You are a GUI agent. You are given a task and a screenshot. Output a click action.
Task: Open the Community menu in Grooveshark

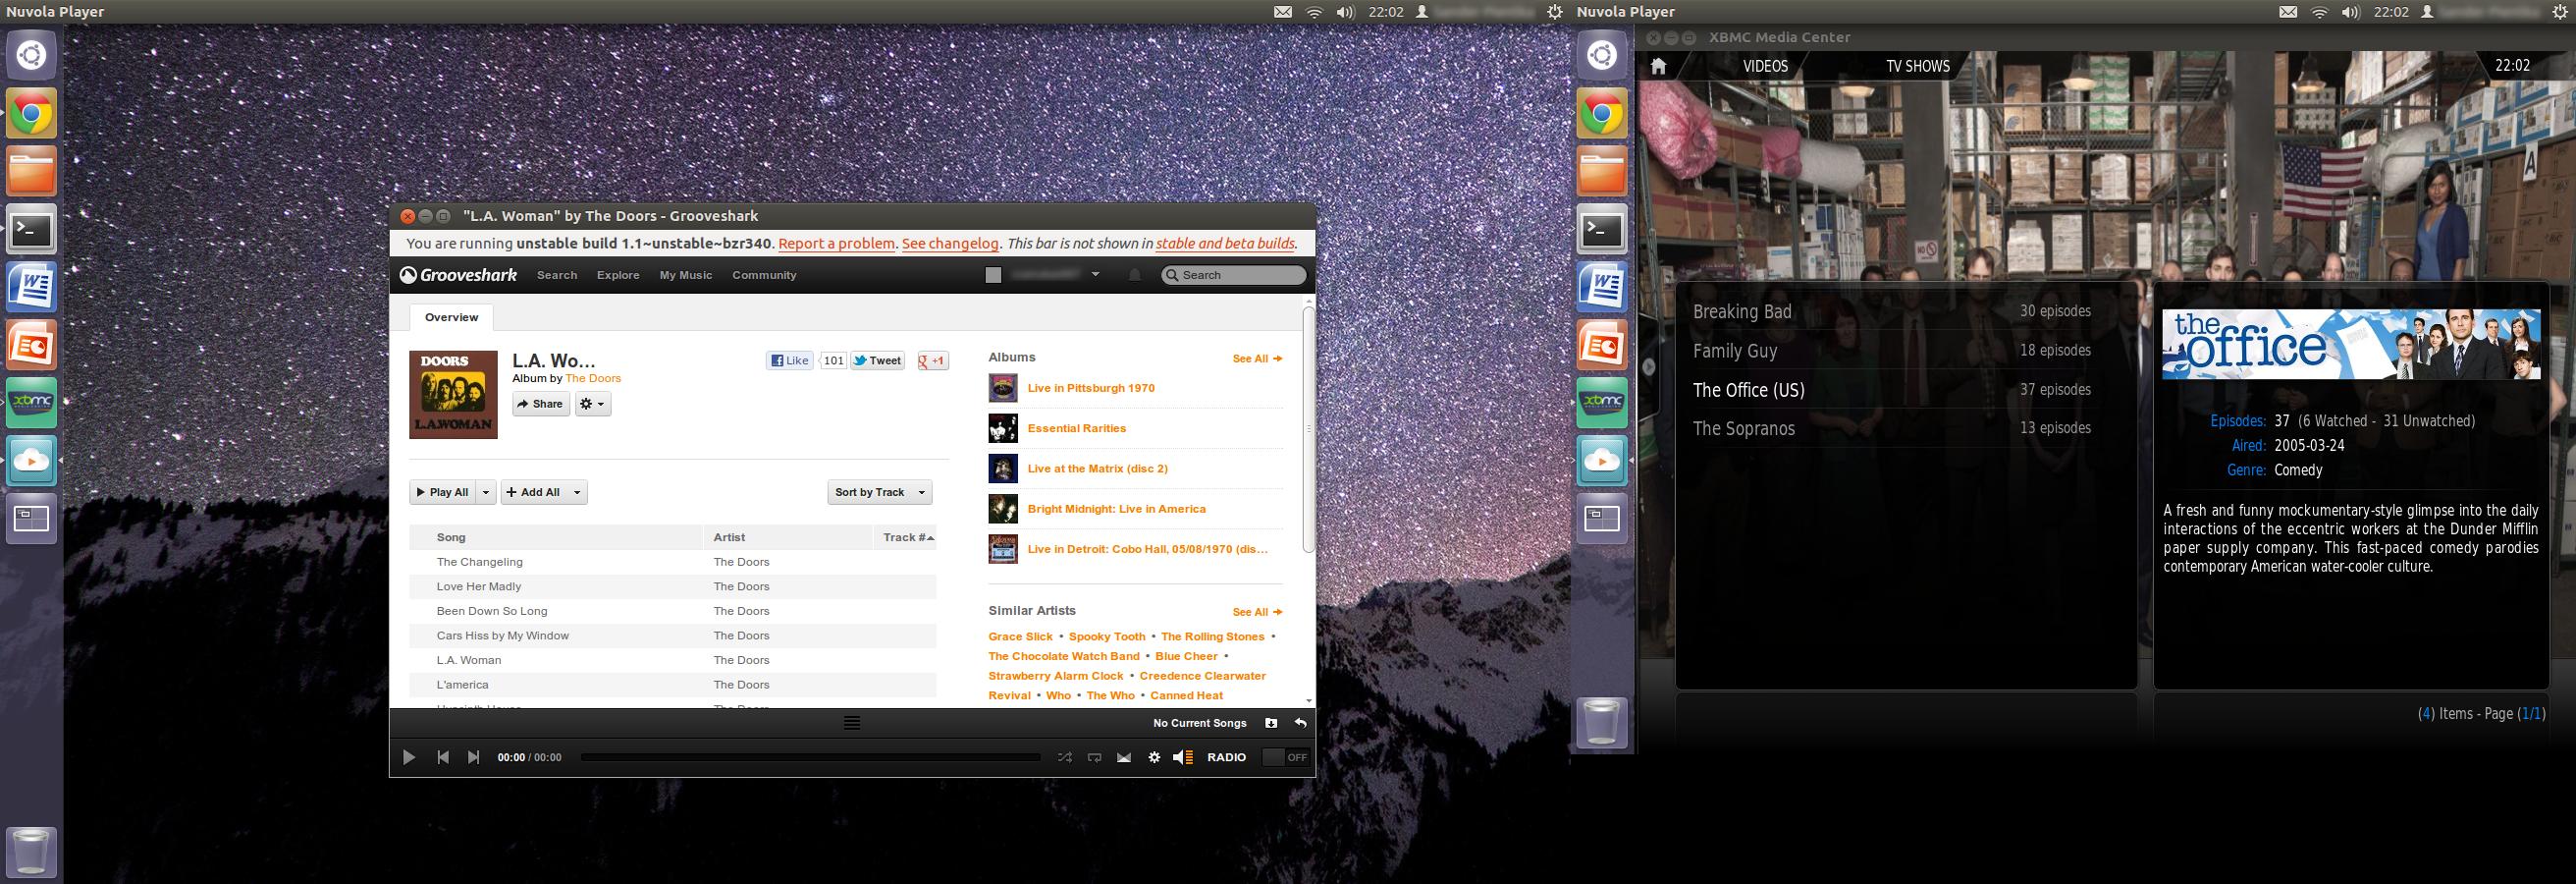(x=764, y=275)
